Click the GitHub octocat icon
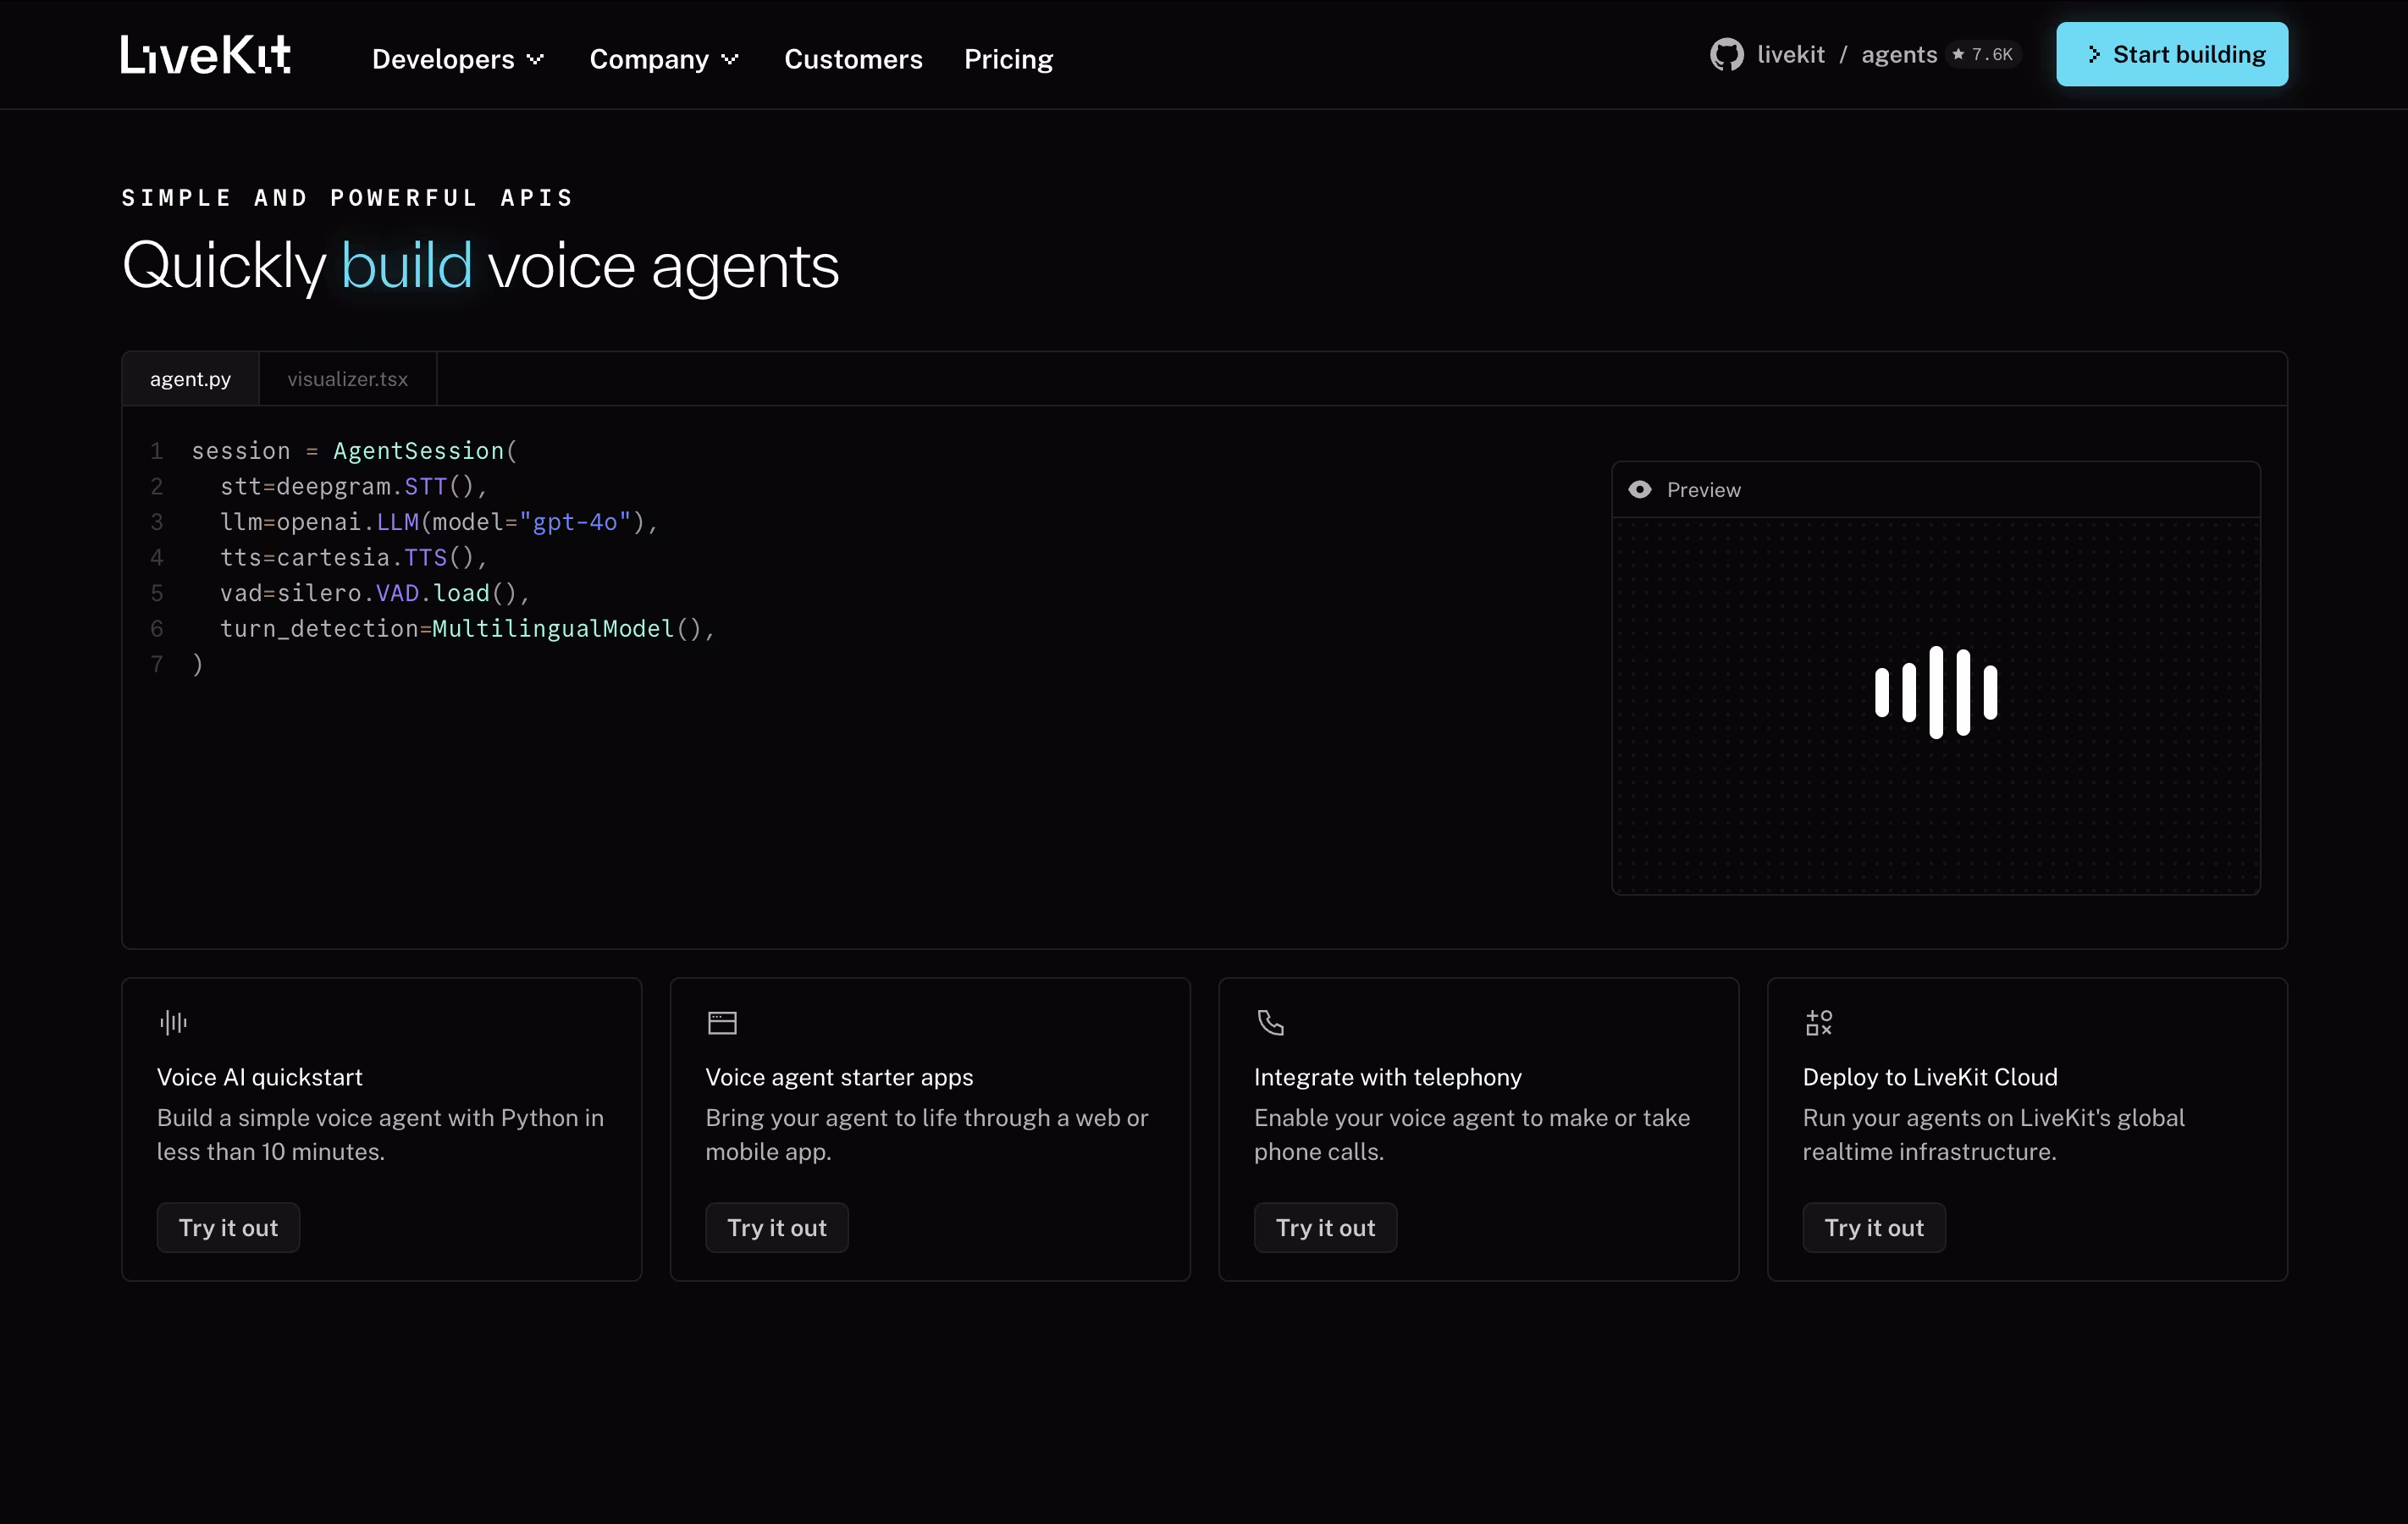The height and width of the screenshot is (1524, 2408). (1726, 55)
